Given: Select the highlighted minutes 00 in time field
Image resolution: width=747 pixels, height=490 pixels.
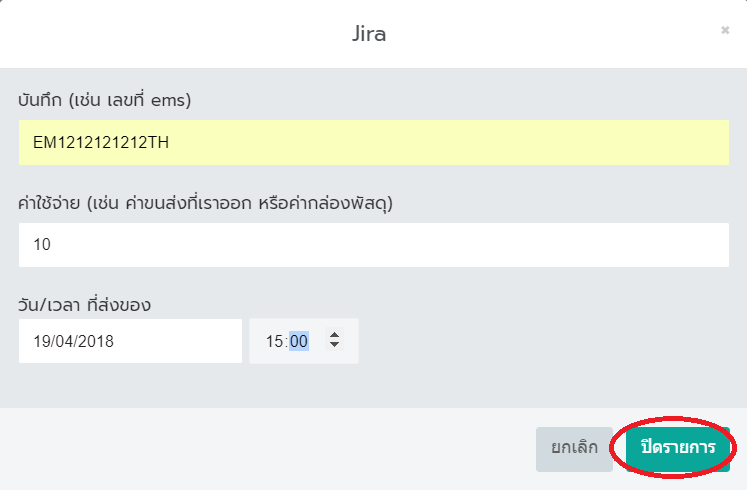Looking at the screenshot, I should coord(299,341).
